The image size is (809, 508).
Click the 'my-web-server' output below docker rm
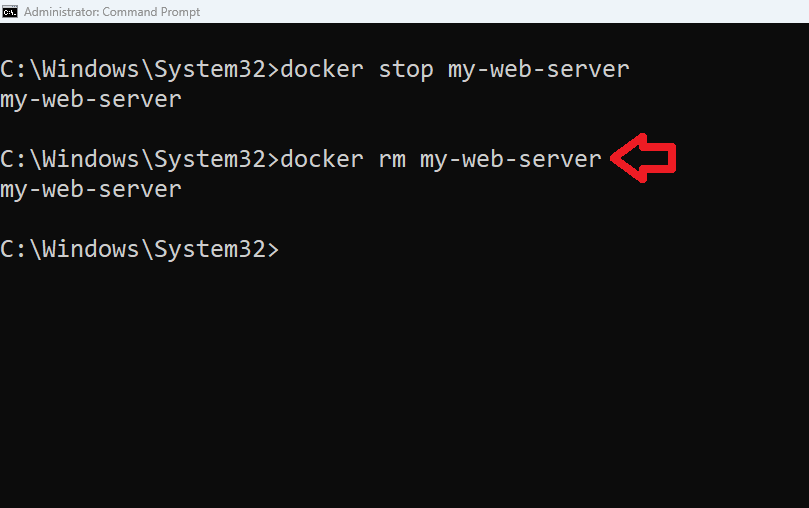pyautogui.click(x=91, y=189)
